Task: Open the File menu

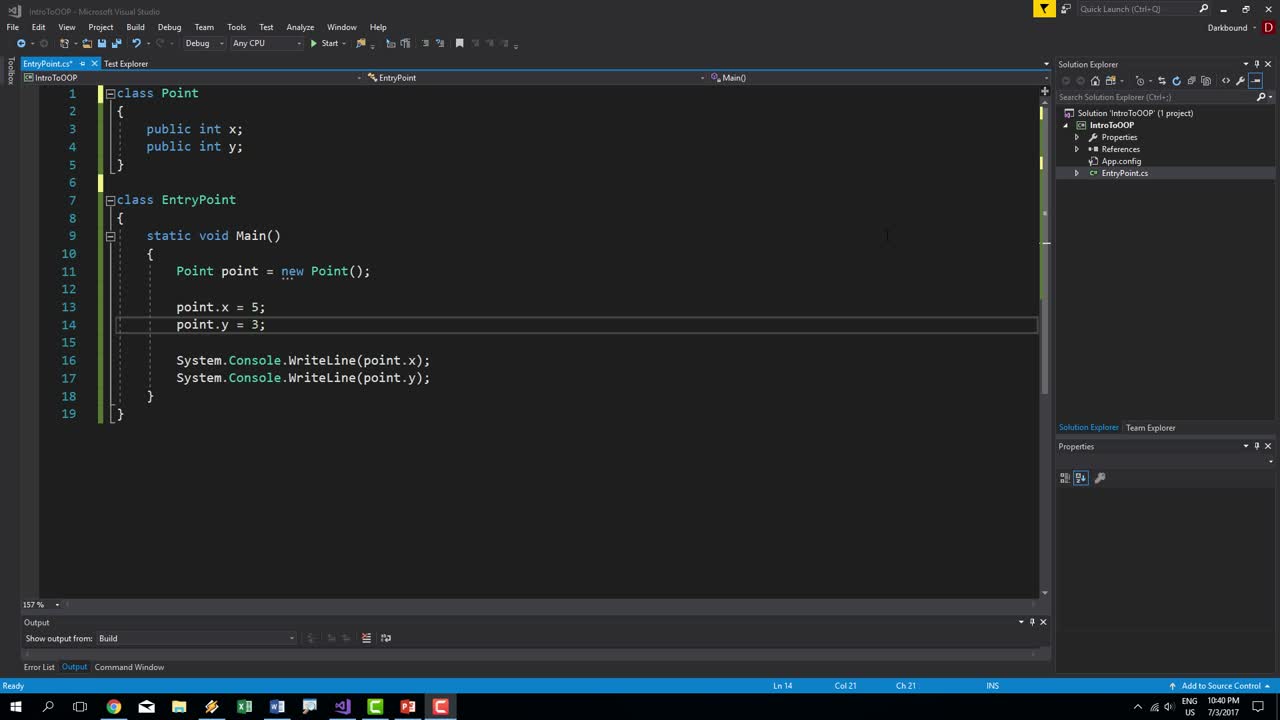Action: click(x=13, y=27)
